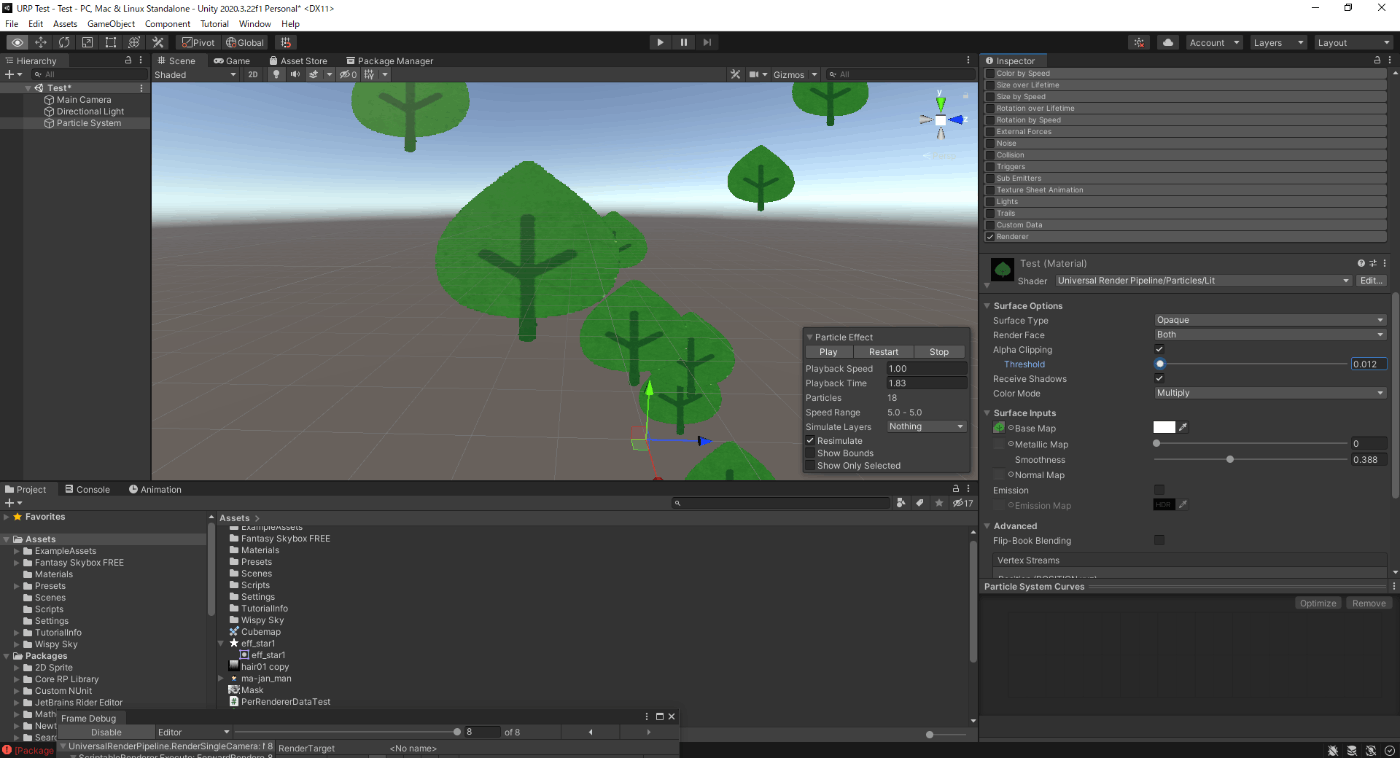Restart the particle effect

coord(884,352)
